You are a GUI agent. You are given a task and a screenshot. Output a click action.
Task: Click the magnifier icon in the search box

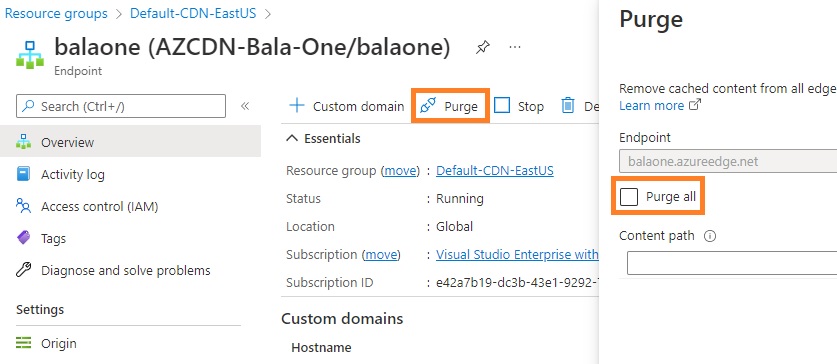click(x=29, y=106)
